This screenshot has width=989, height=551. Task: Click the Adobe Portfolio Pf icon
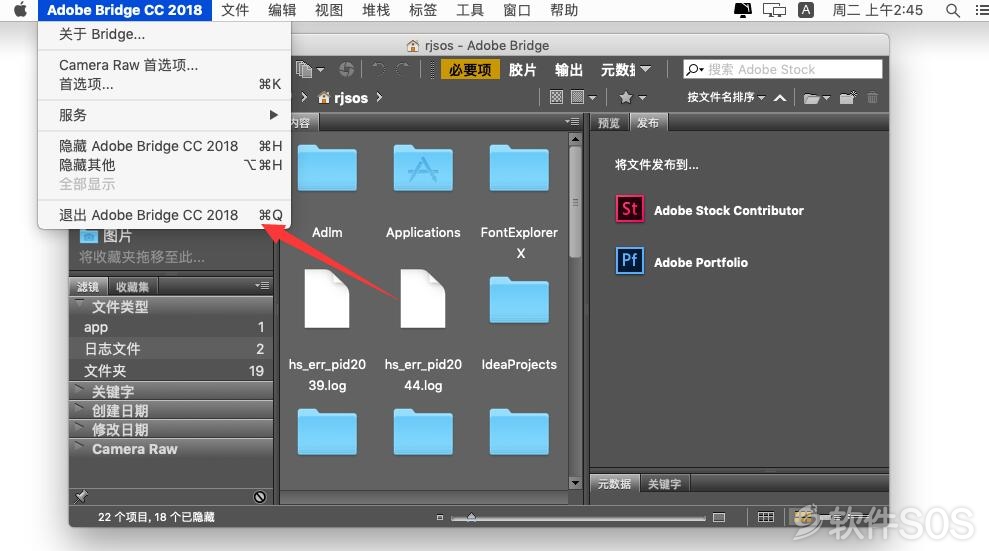tap(629, 260)
